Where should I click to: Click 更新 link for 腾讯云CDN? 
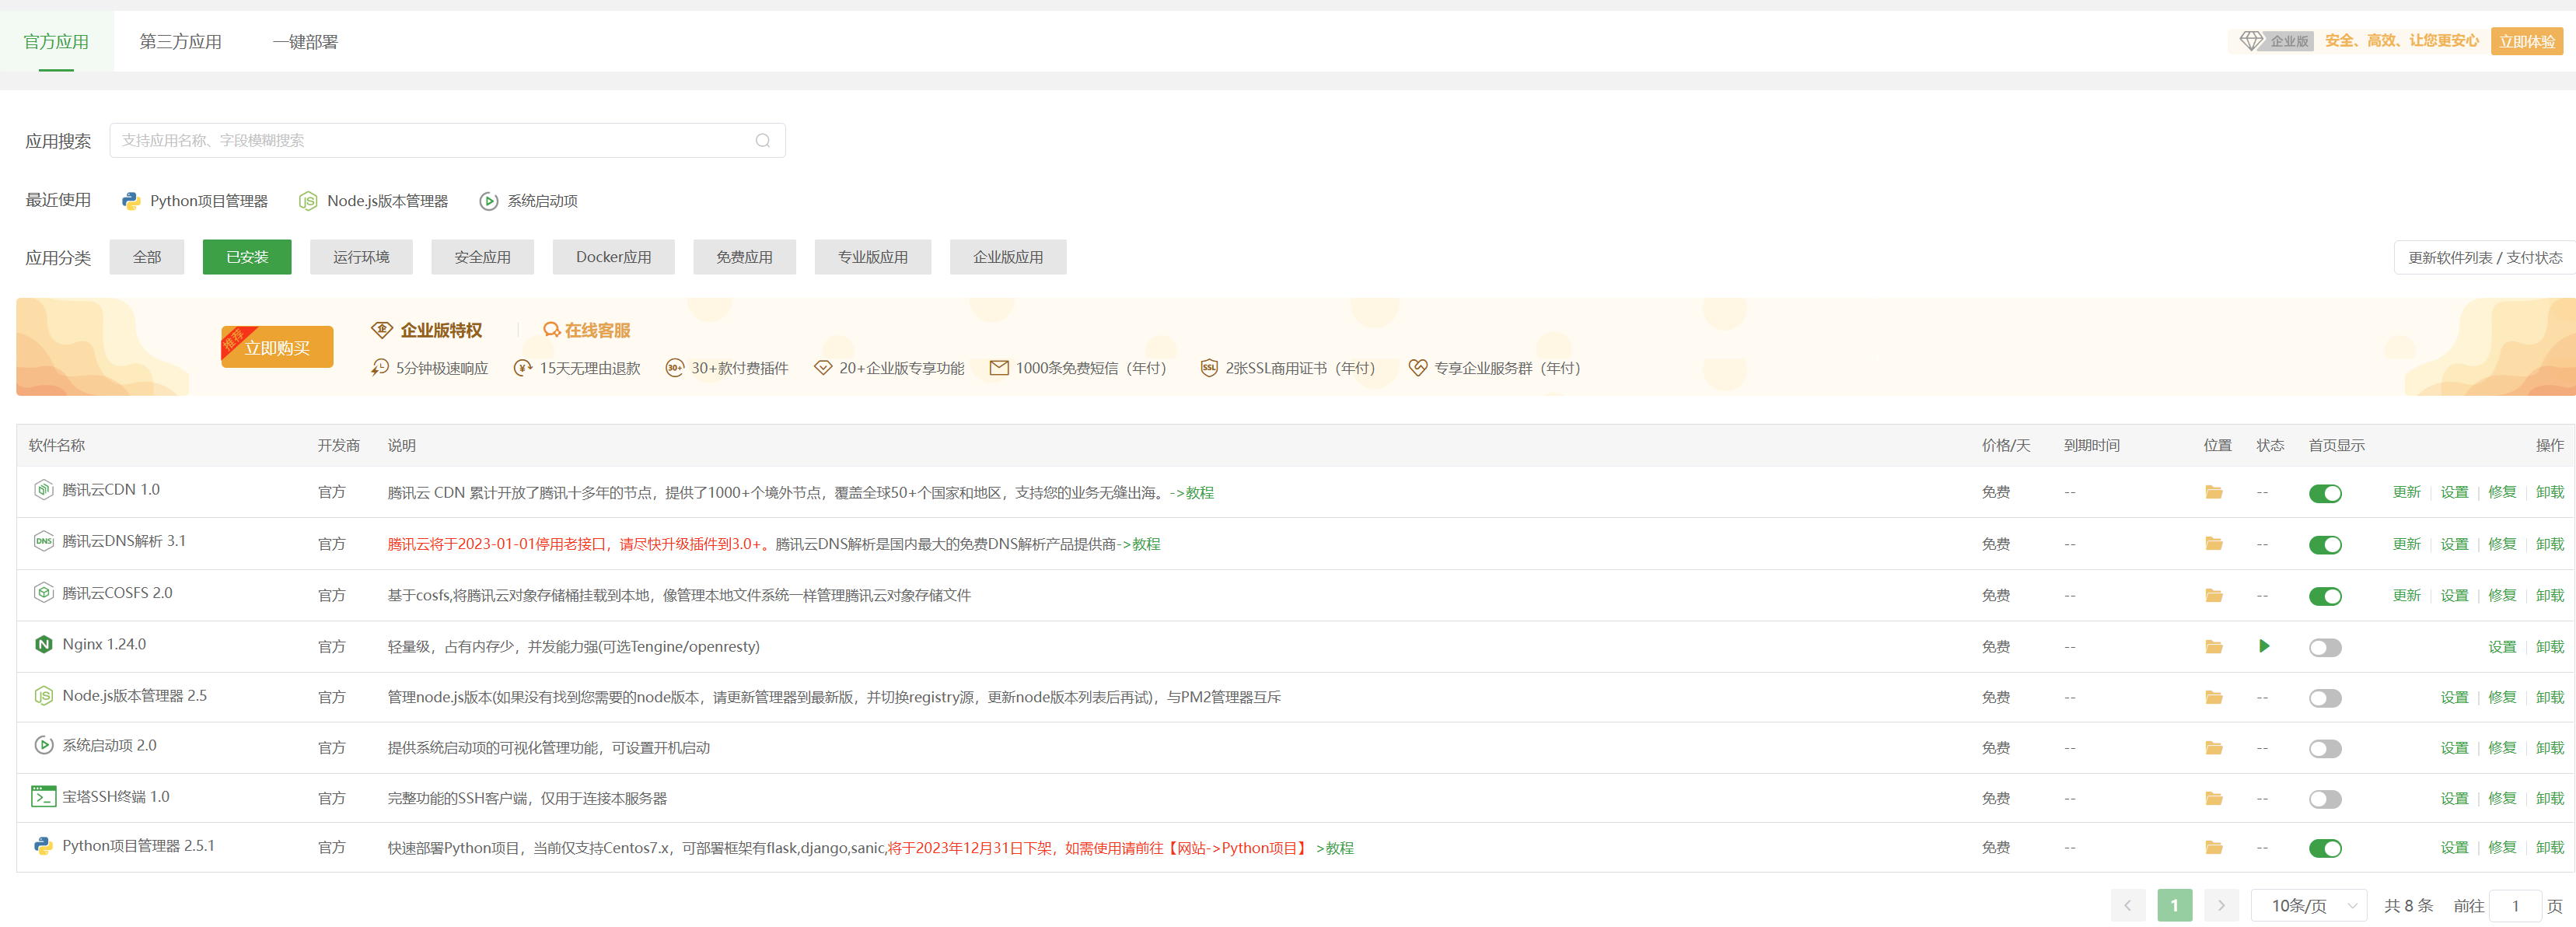click(2406, 492)
